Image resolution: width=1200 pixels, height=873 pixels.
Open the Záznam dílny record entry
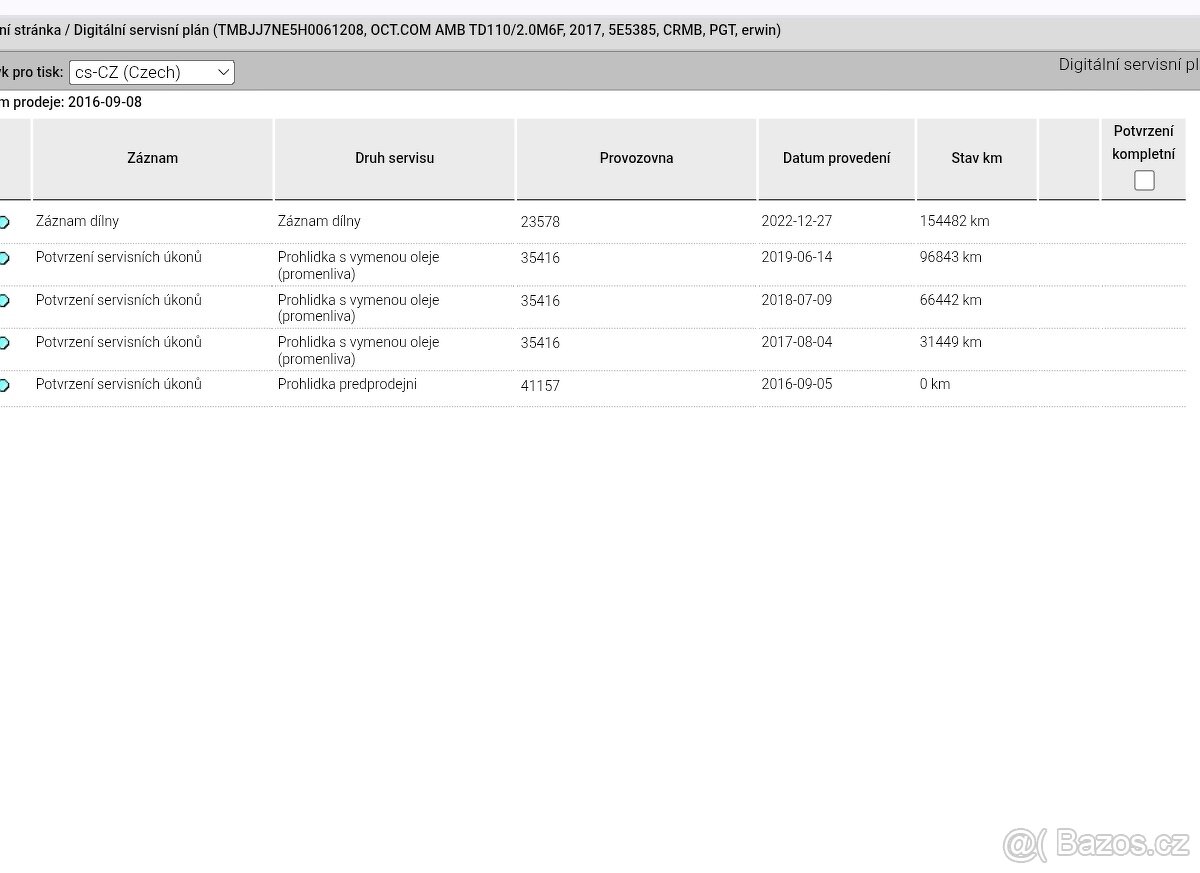77,221
